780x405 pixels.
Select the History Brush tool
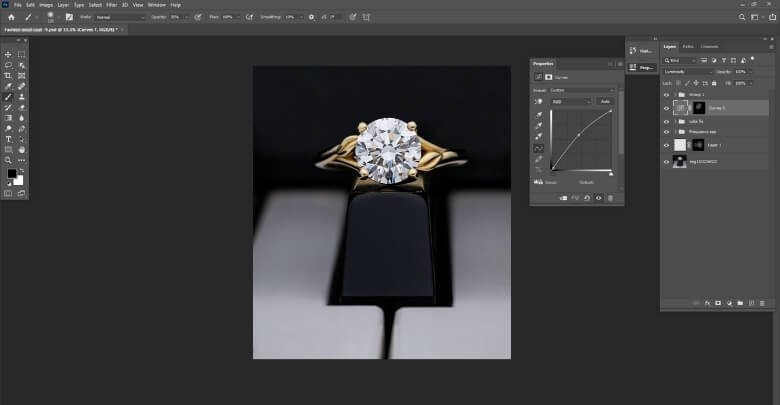8,107
